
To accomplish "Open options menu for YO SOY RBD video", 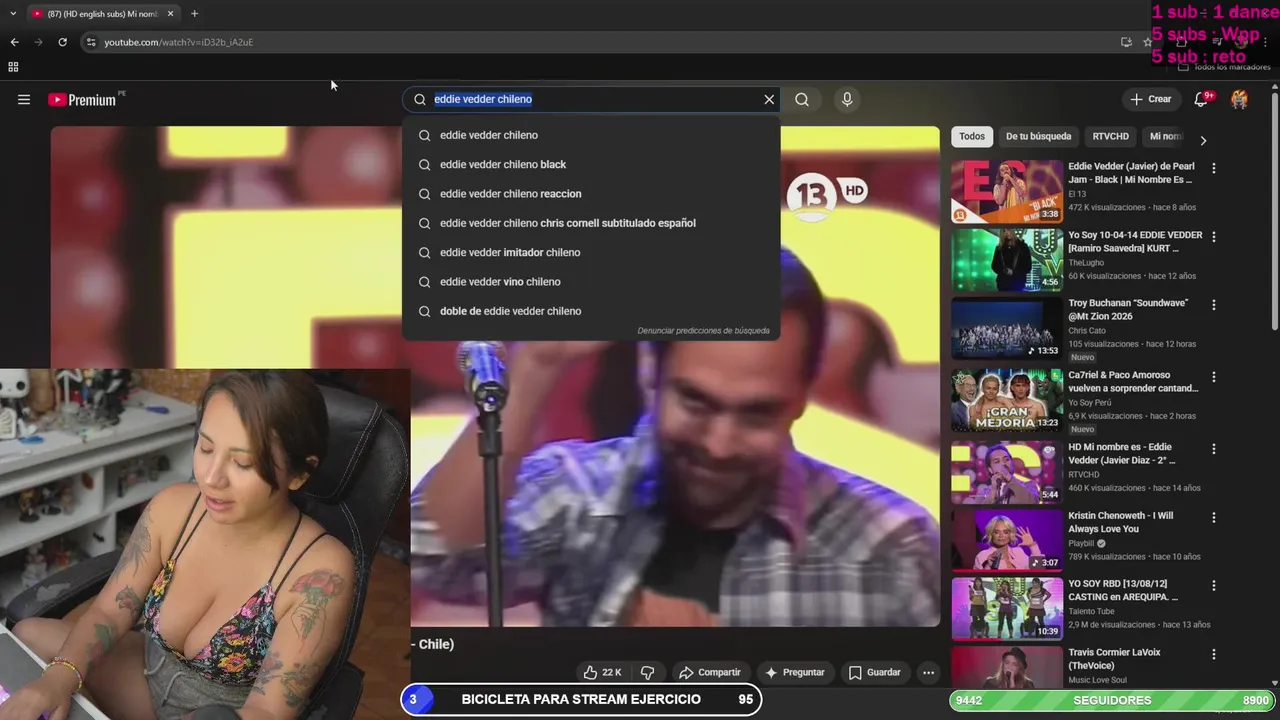I will point(1214,586).
